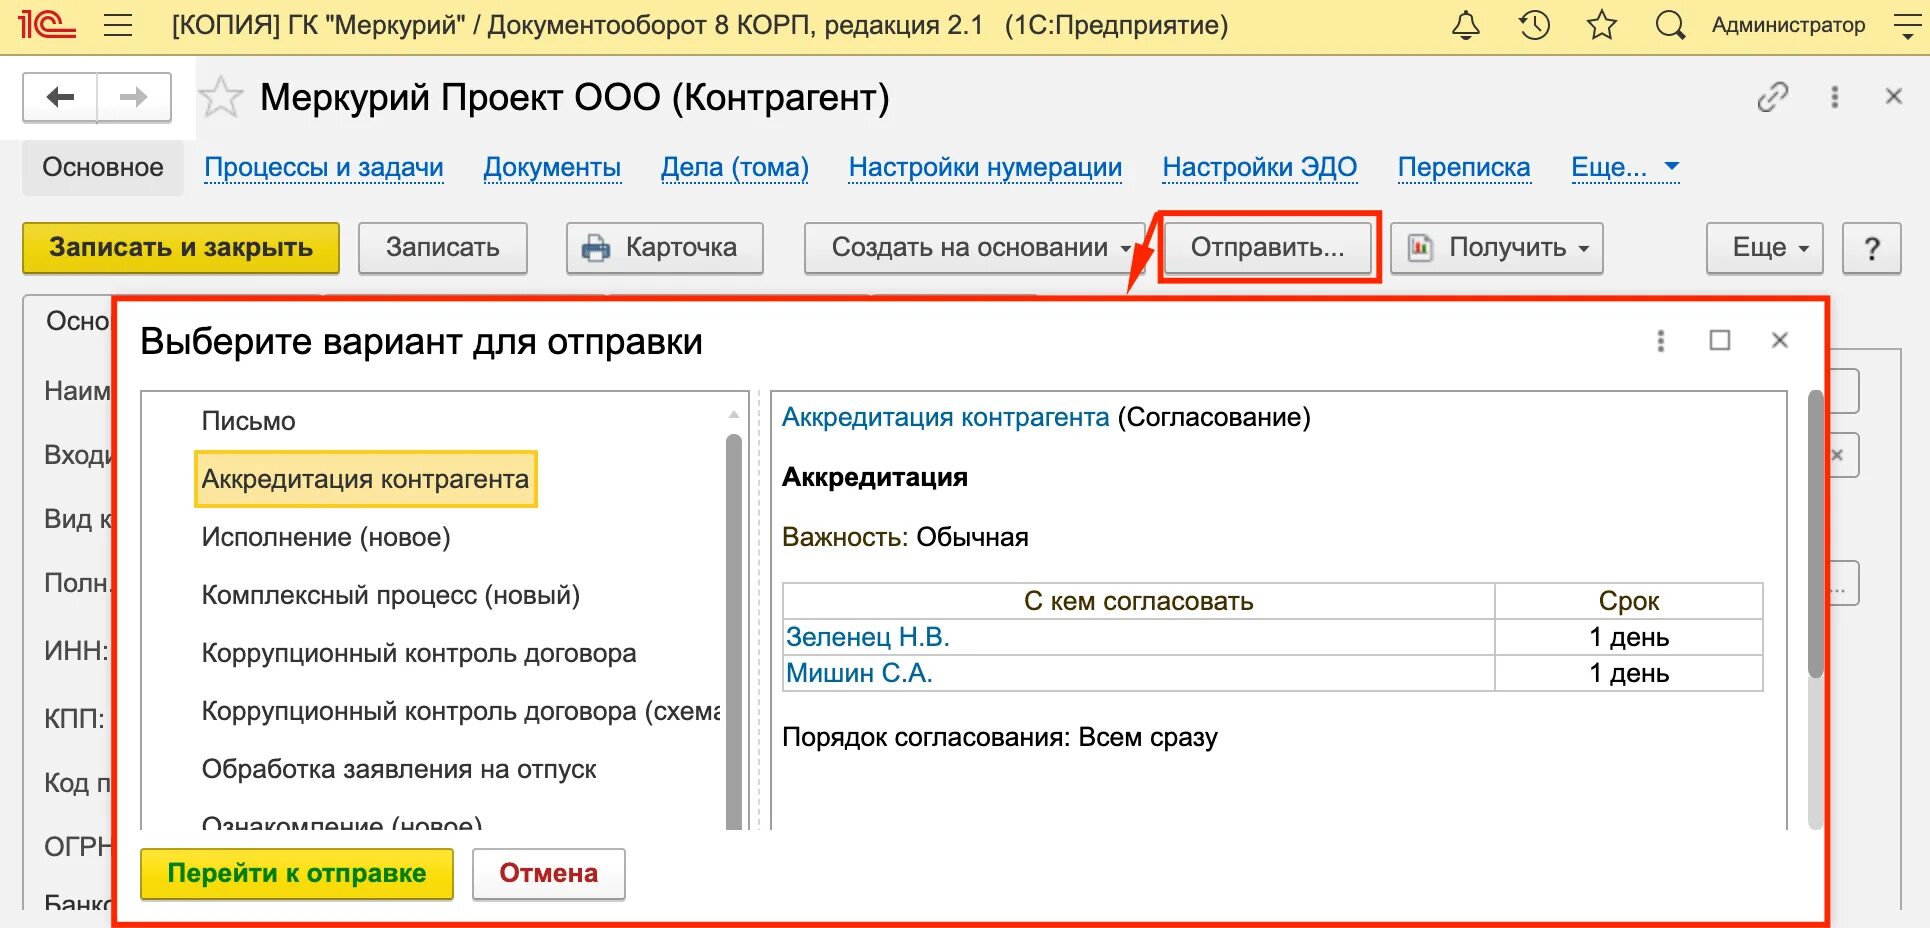Open the dialog's three-dot options menu

[1661, 341]
